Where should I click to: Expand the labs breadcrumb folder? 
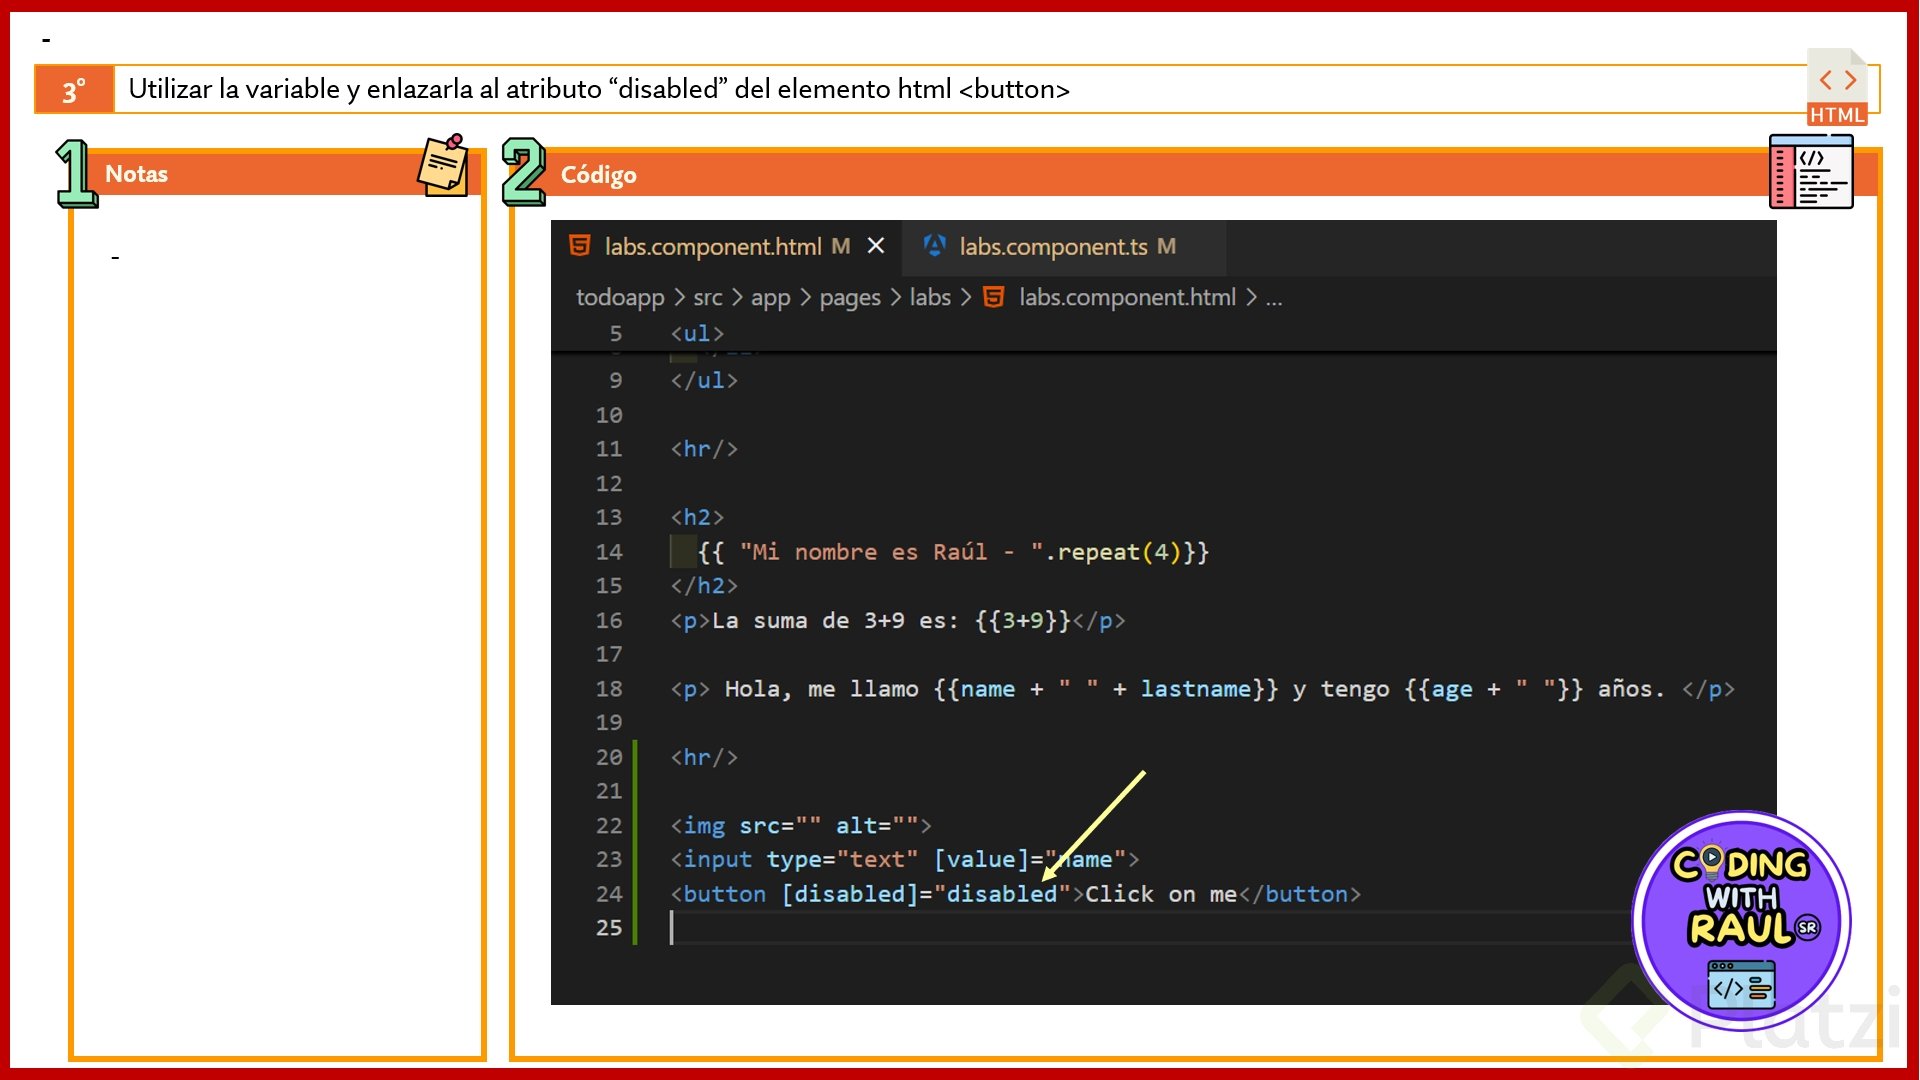pos(929,297)
